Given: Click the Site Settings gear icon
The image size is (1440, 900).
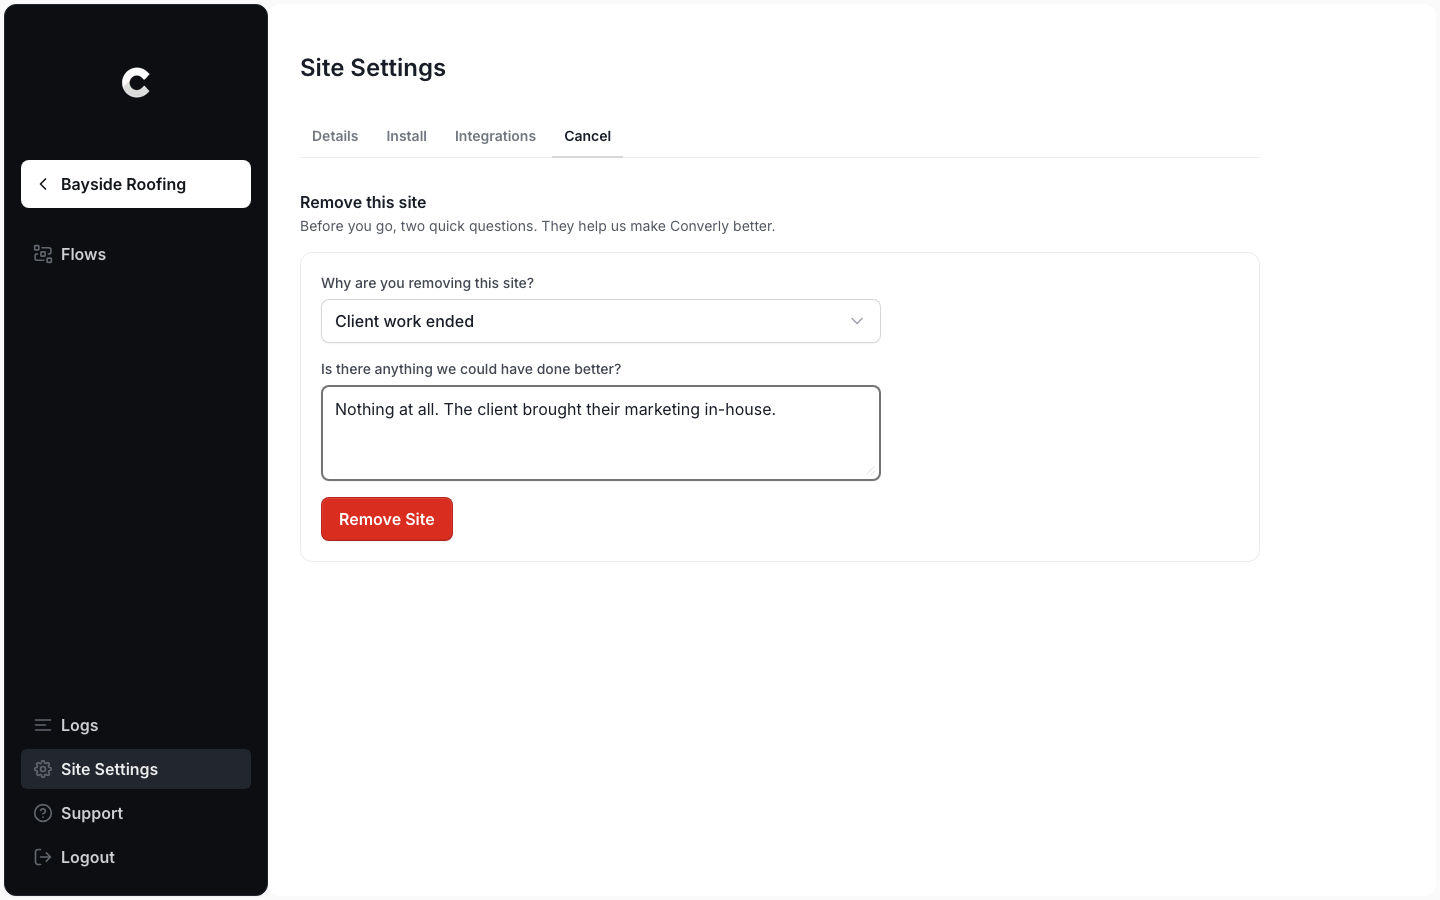Looking at the screenshot, I should coord(43,769).
